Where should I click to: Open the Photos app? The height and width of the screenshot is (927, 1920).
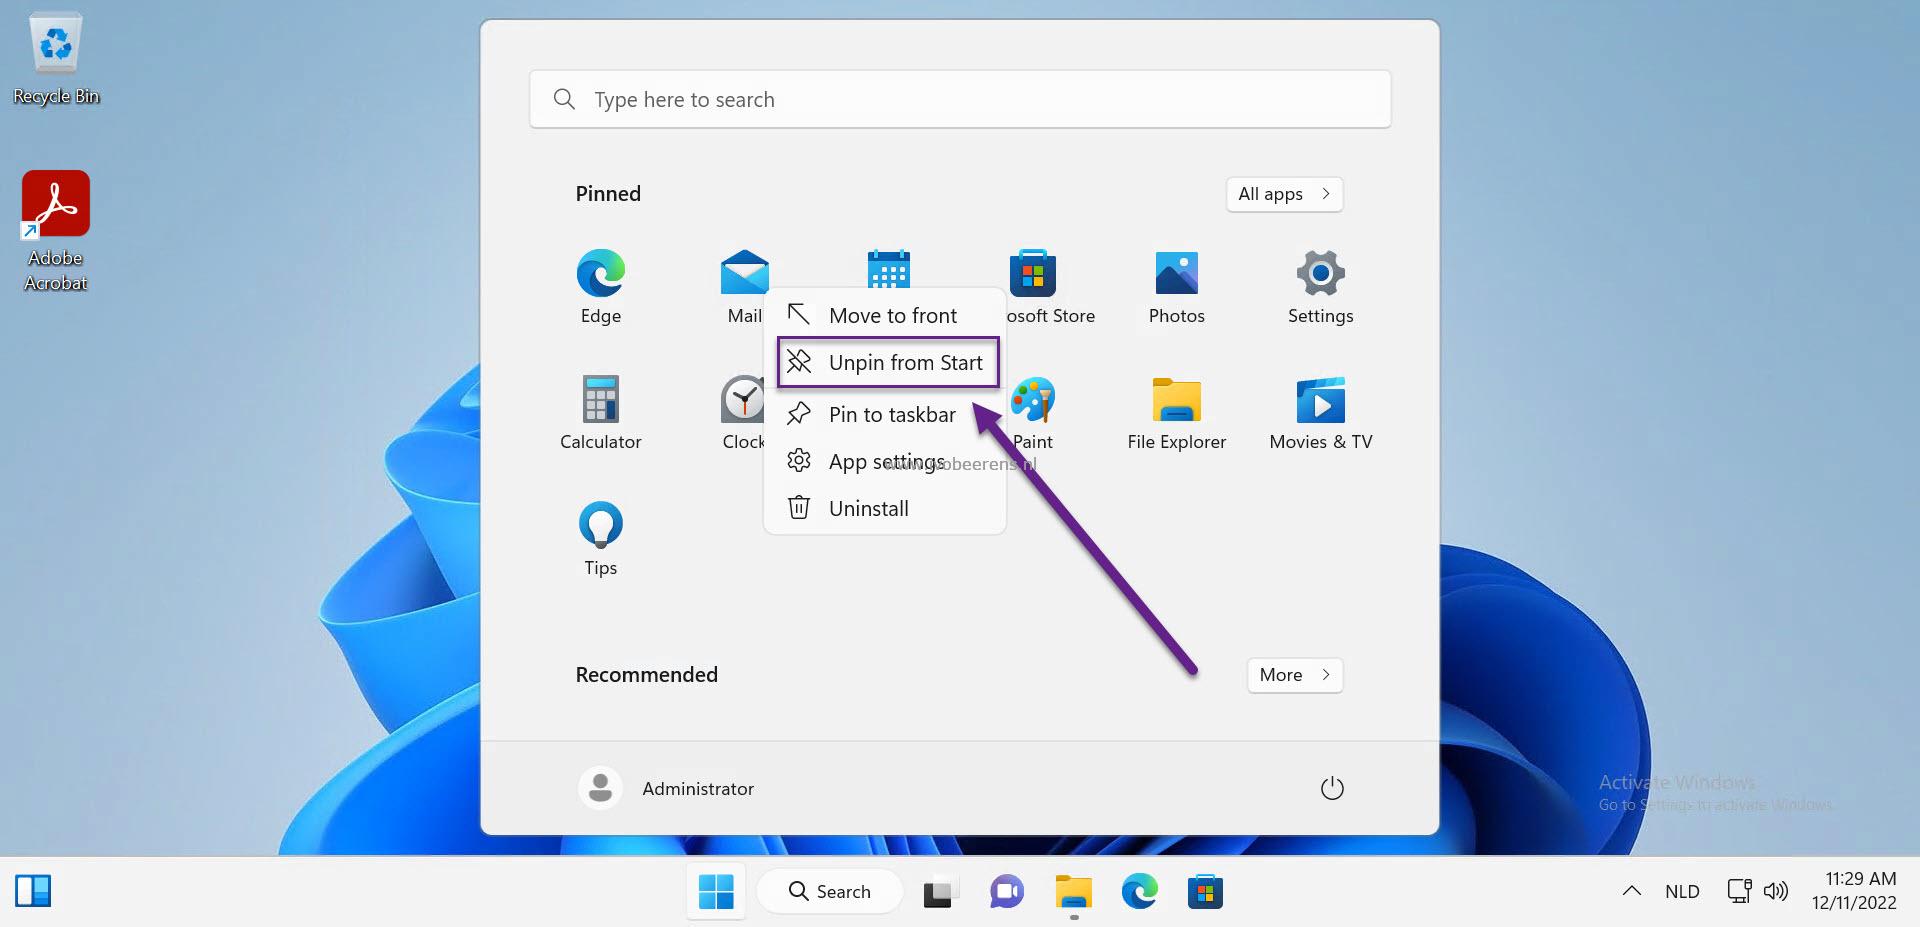click(1176, 287)
